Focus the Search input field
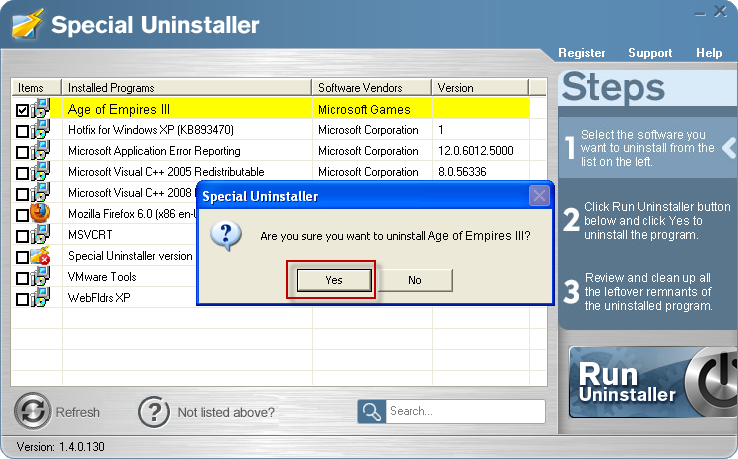Image resolution: width=738 pixels, height=459 pixels. [465, 411]
